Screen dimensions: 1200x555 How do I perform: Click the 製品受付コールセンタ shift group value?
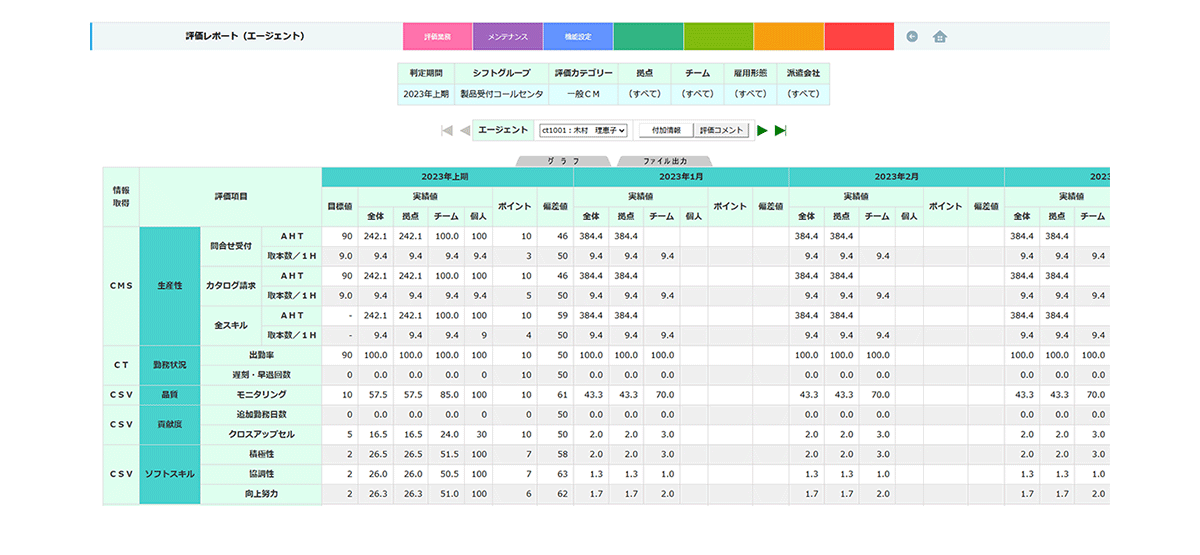coord(502,94)
